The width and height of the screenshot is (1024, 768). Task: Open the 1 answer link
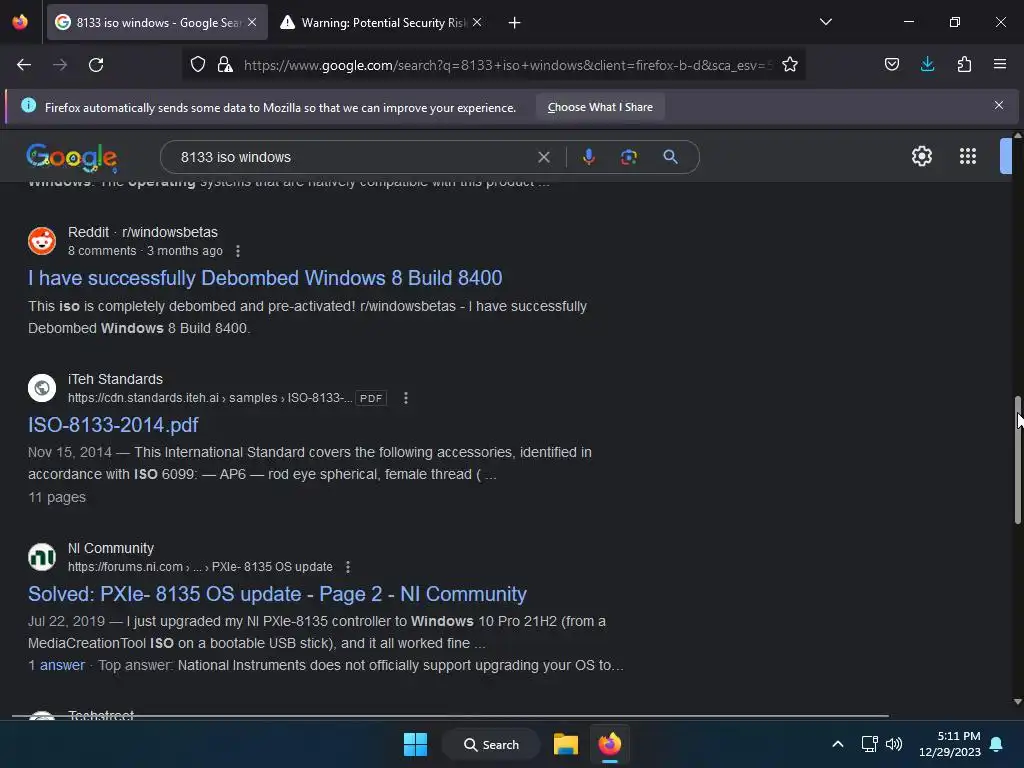click(x=56, y=665)
